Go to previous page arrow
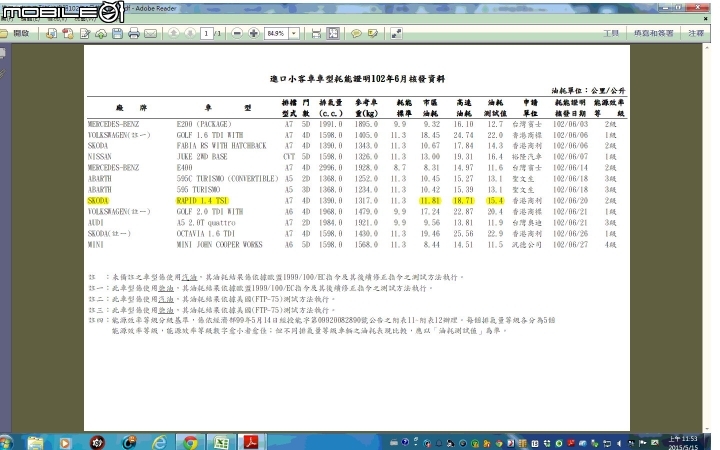Image resolution: width=720 pixels, height=450 pixels. [x=174, y=33]
